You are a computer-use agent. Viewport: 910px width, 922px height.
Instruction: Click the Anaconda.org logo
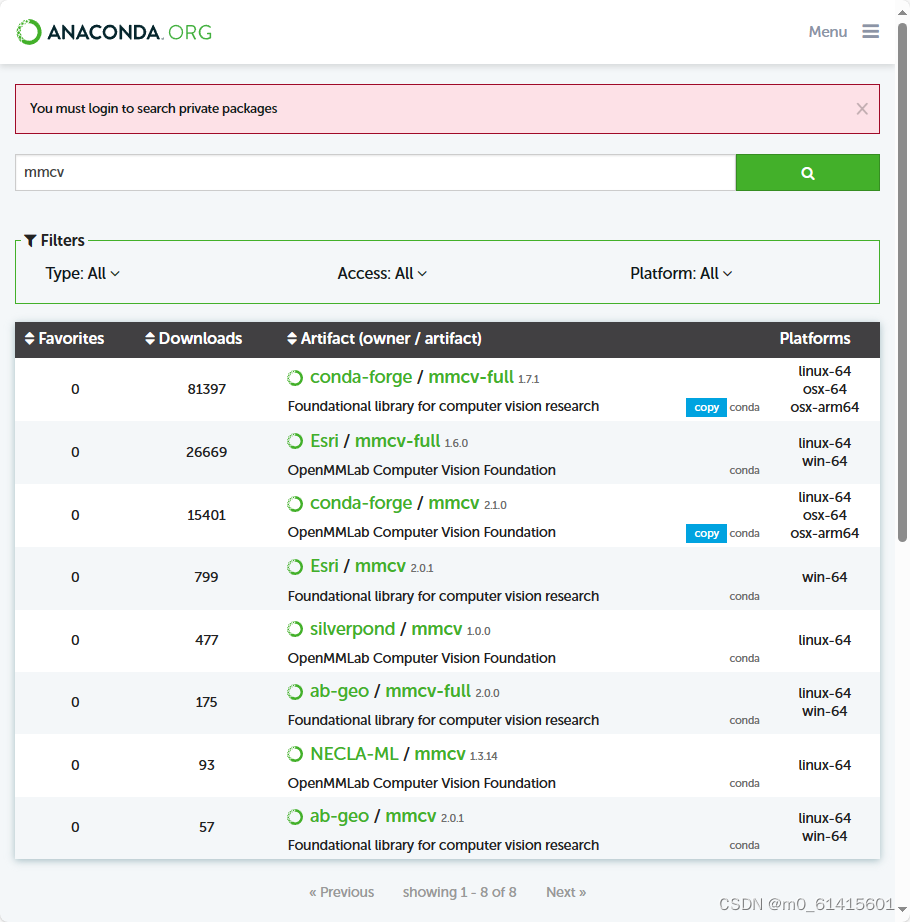pos(114,32)
